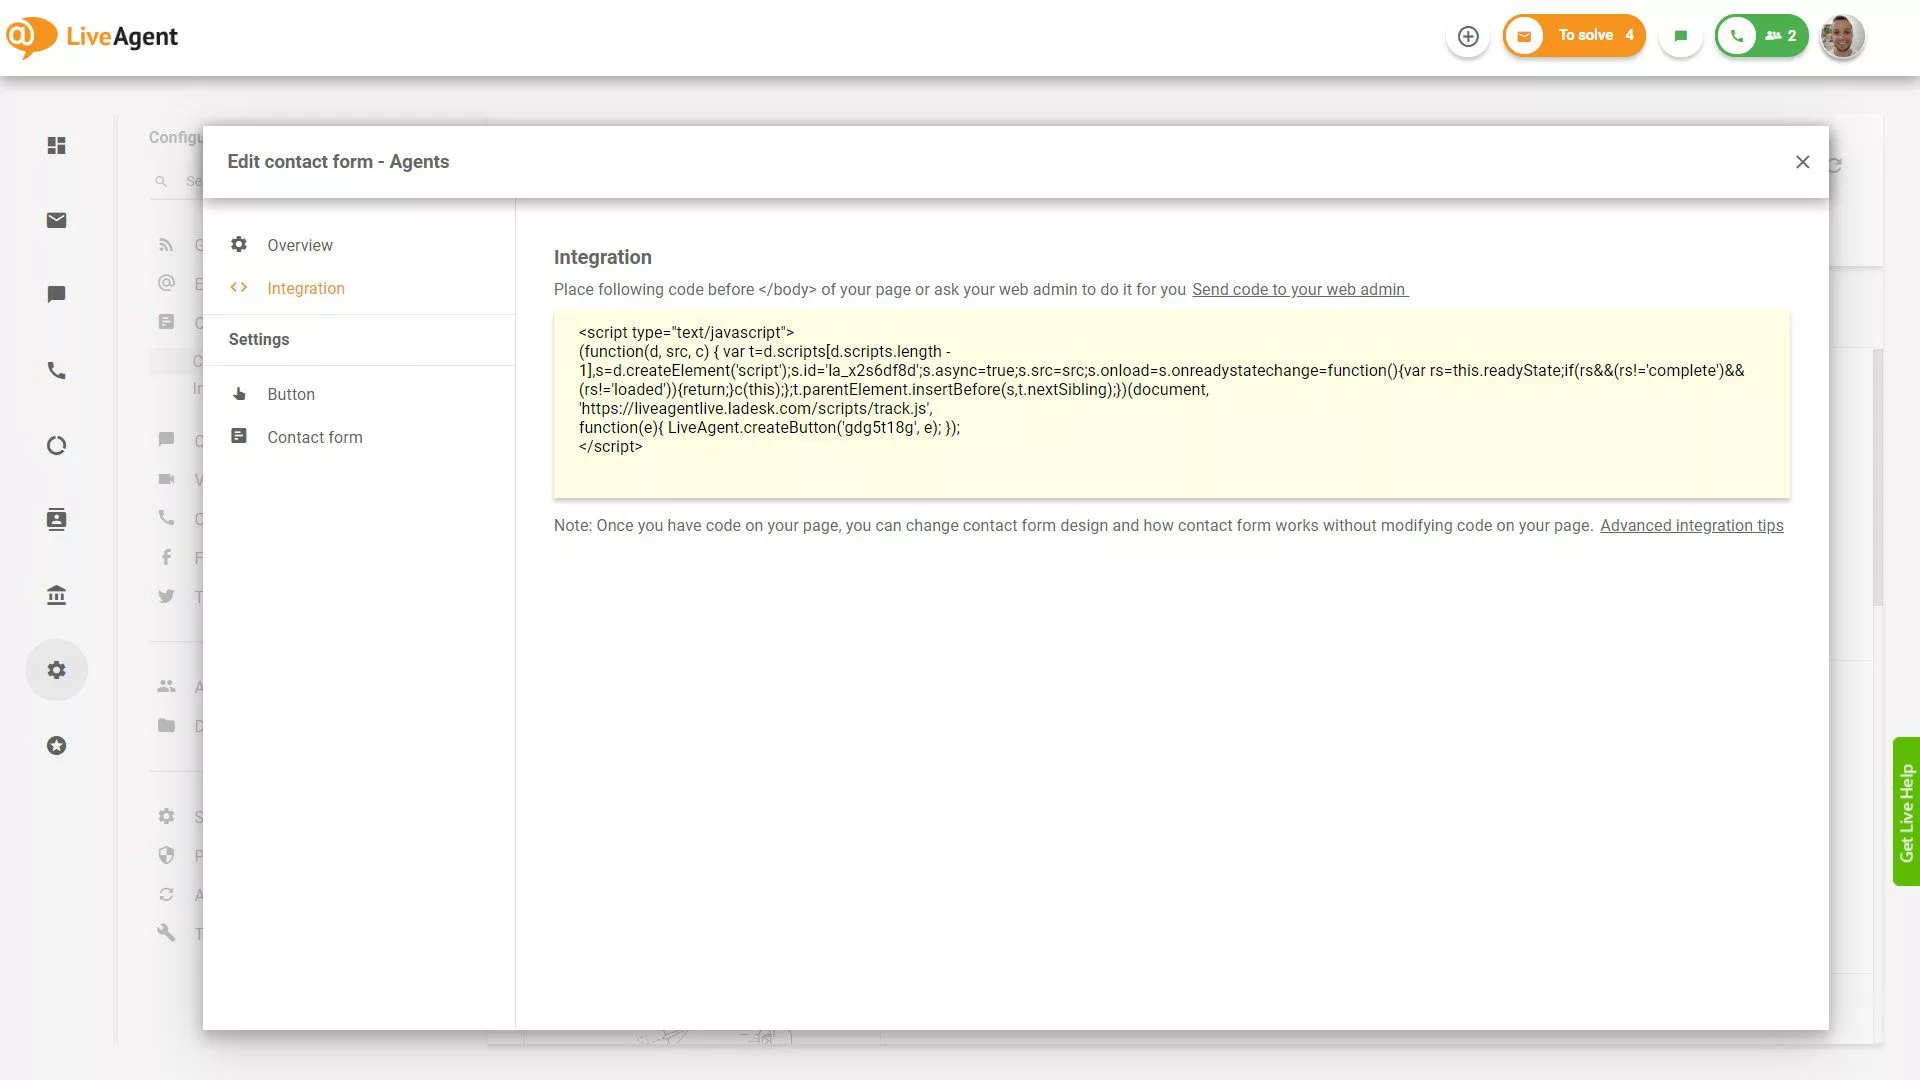The image size is (1920, 1080).
Task: Open the Dashboard grid icon in sidebar
Action: tap(57, 146)
